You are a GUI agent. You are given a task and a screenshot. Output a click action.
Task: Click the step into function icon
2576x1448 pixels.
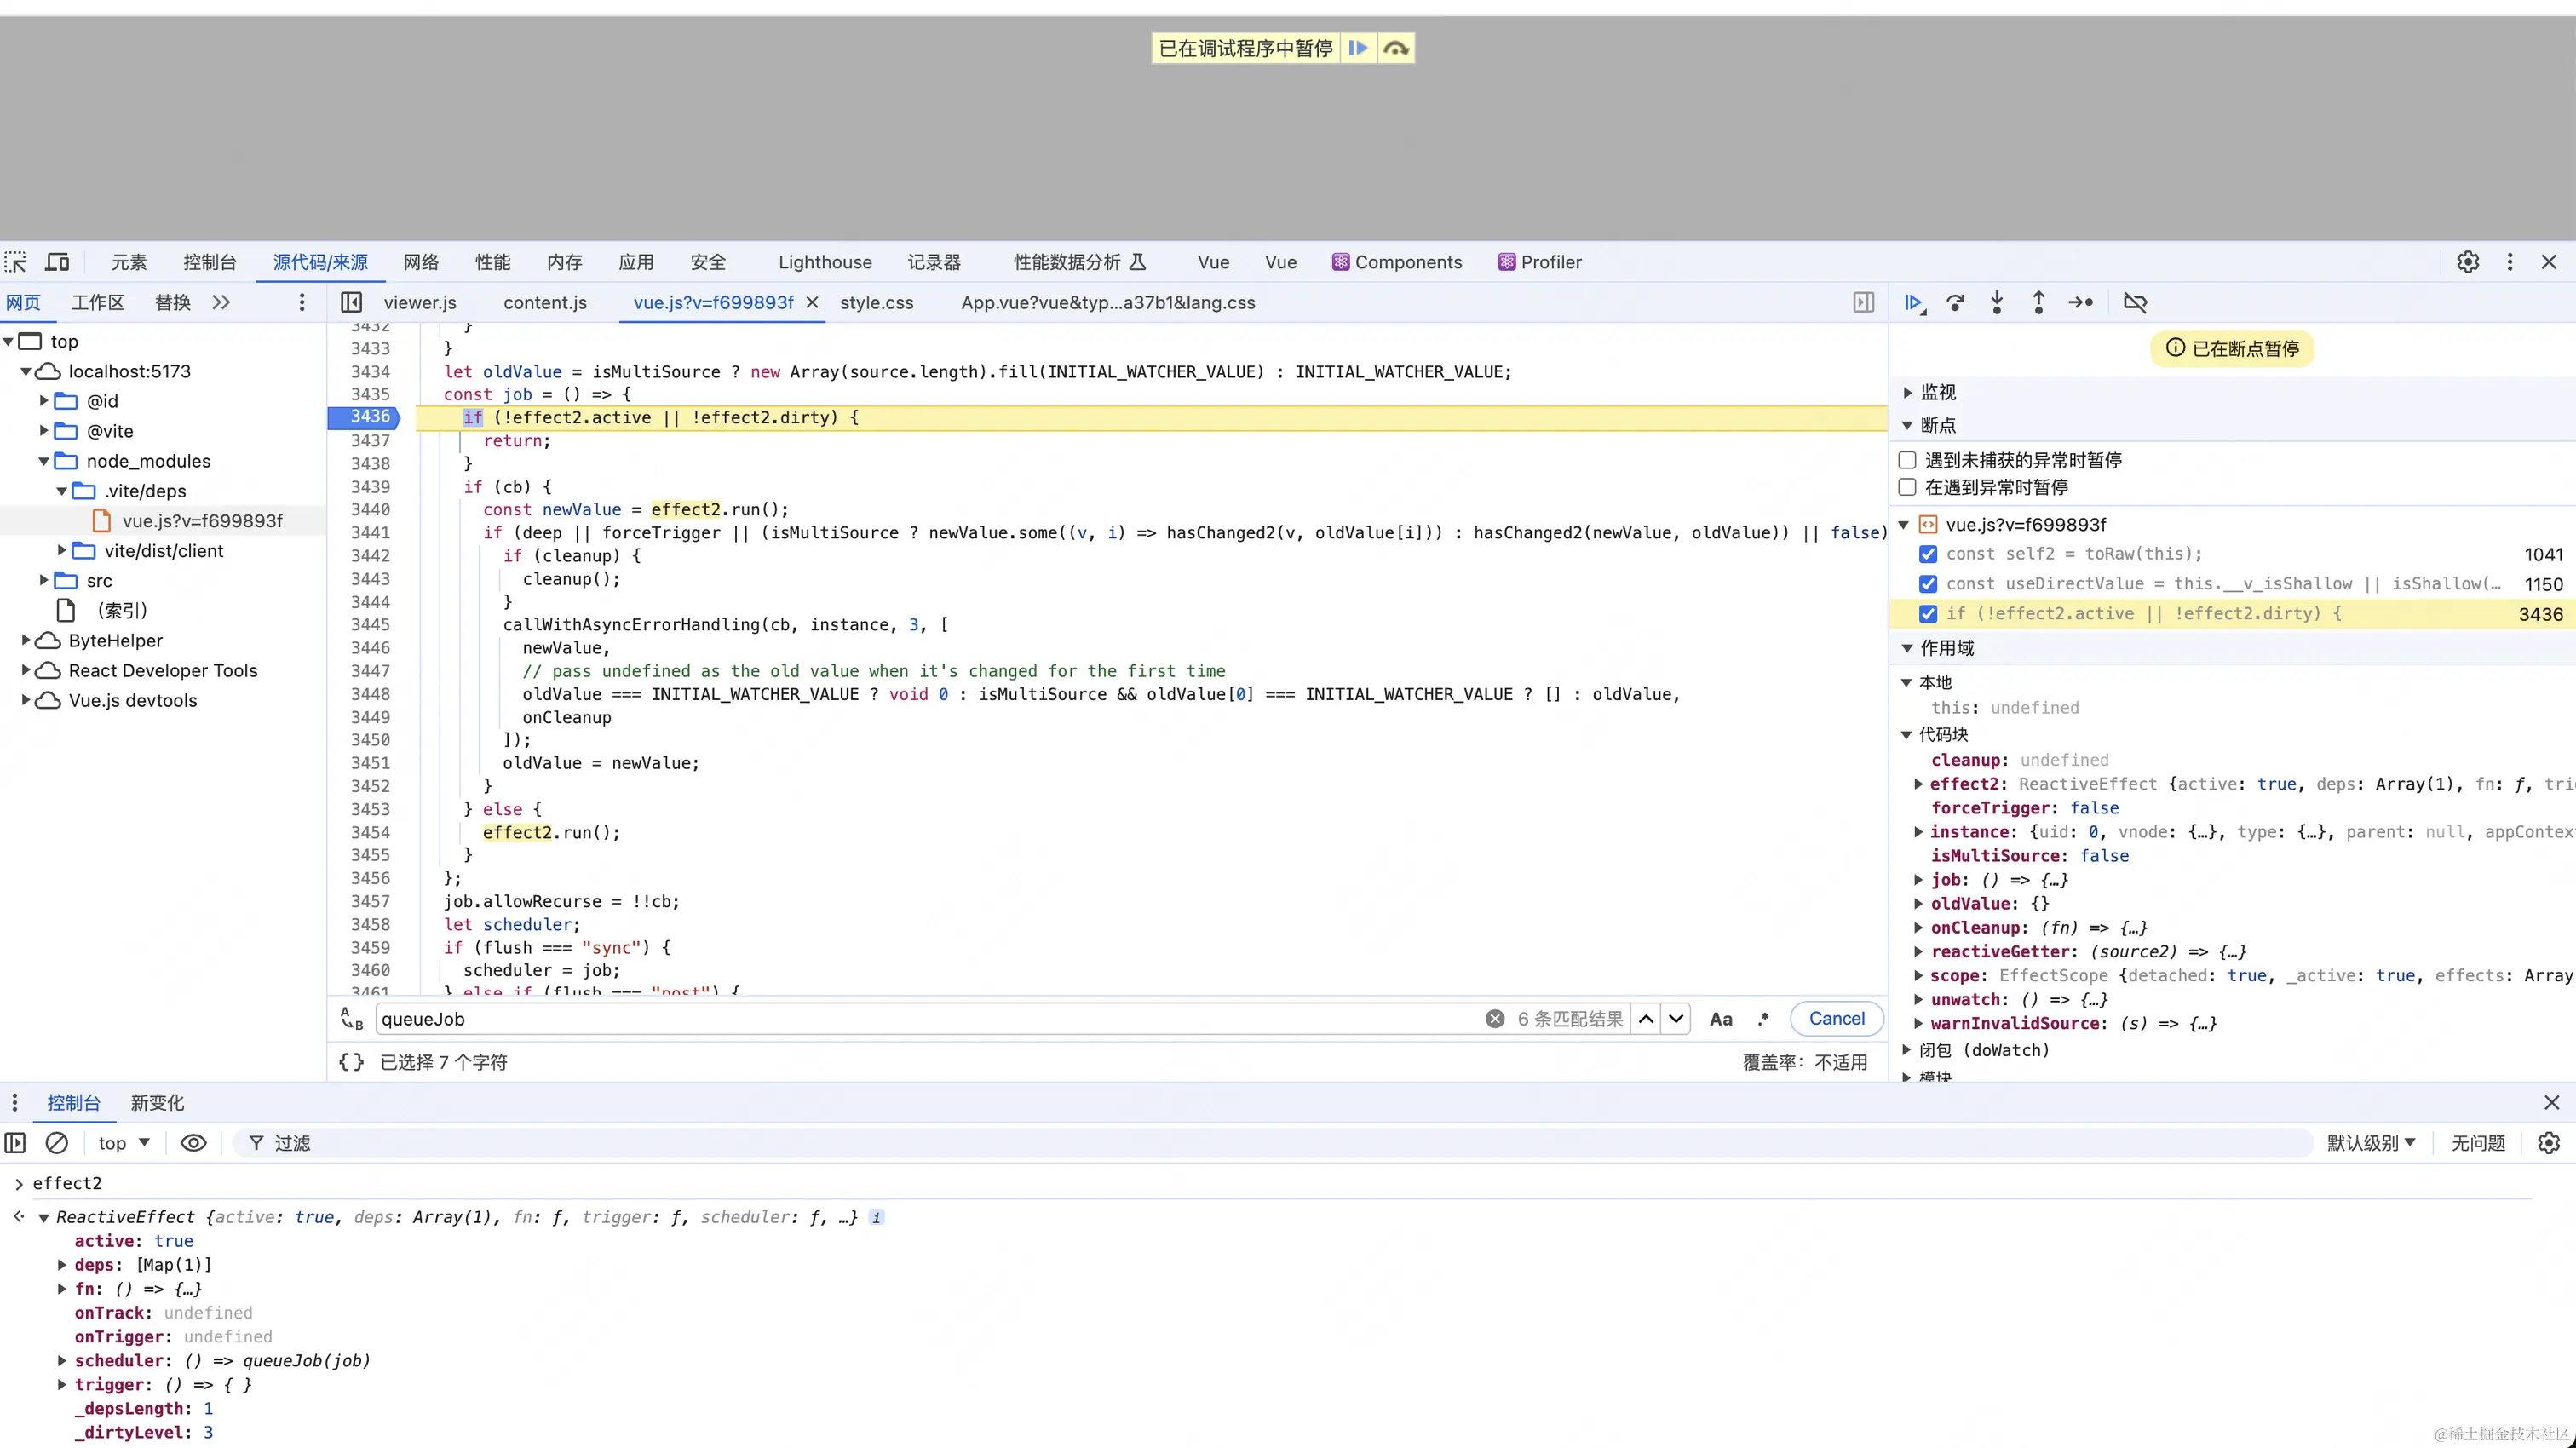[1997, 303]
